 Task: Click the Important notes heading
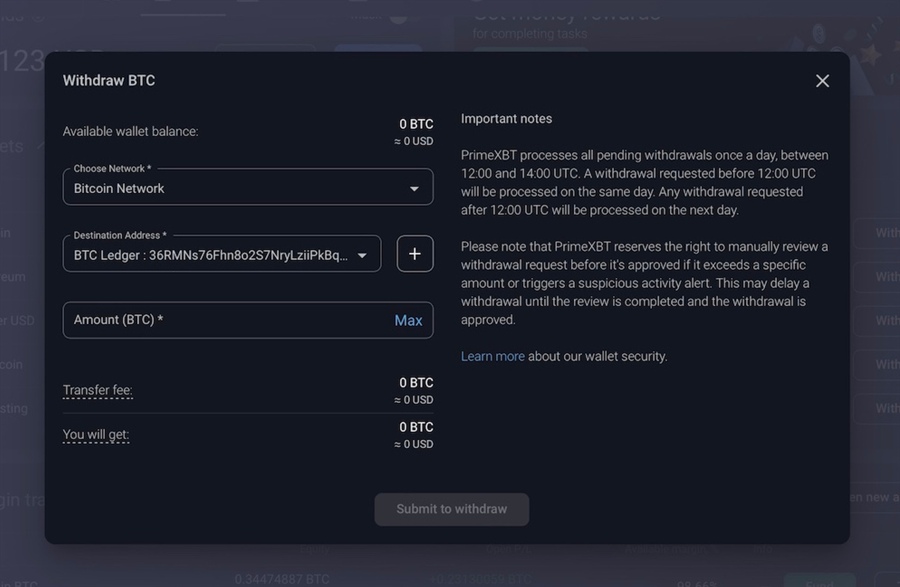coord(506,119)
